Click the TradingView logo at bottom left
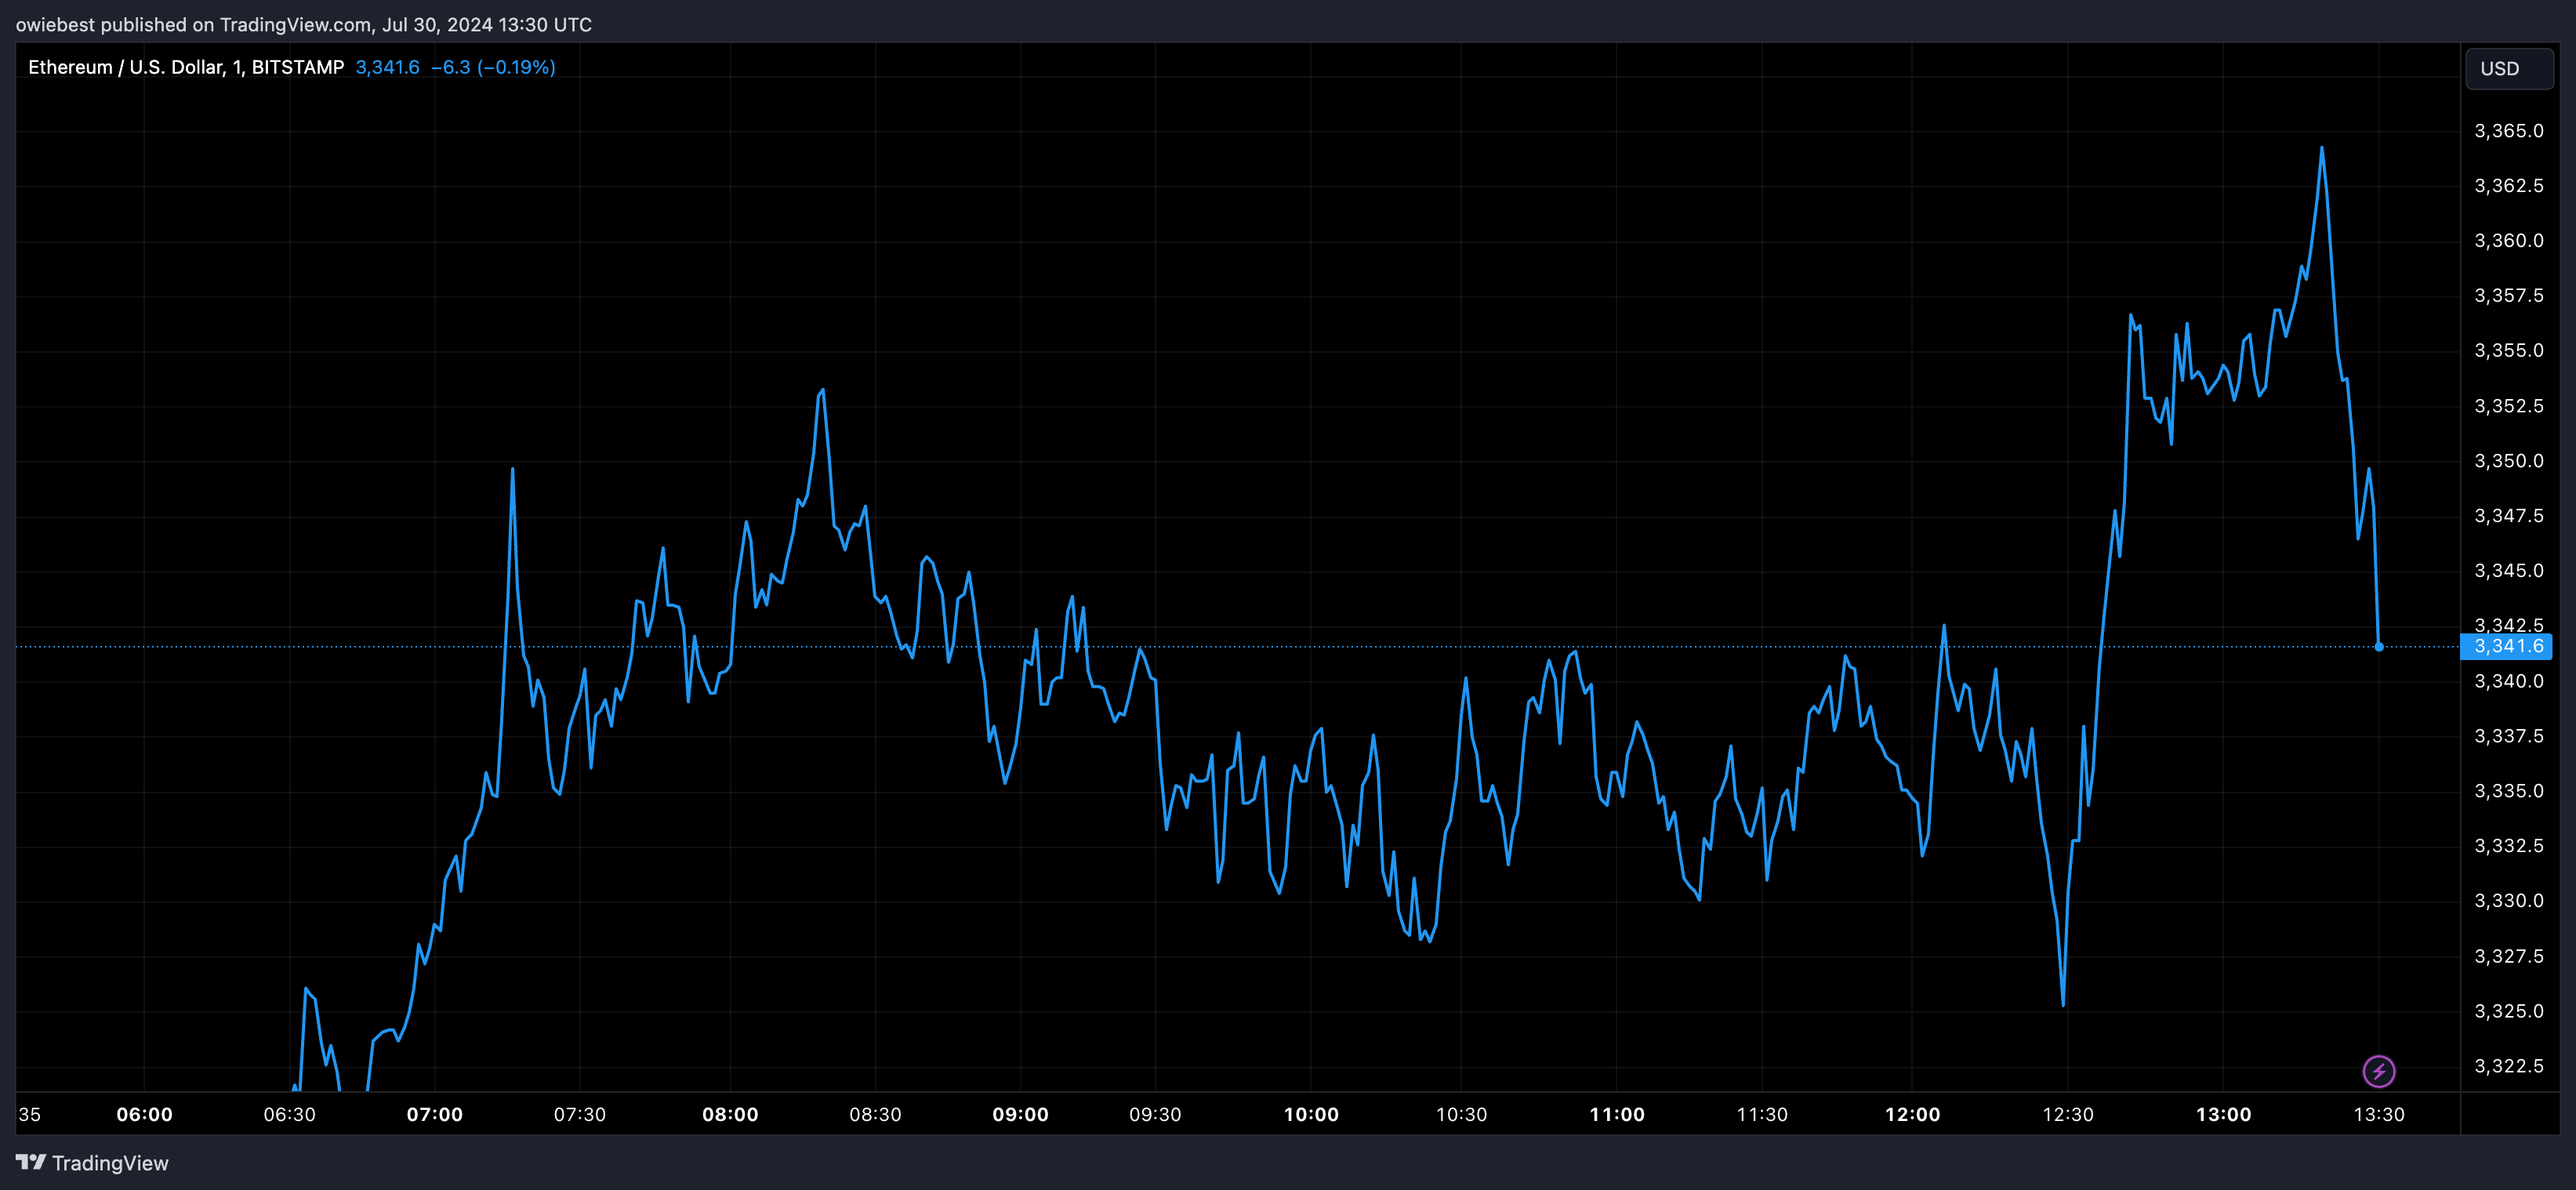The image size is (2576, 1190). pyautogui.click(x=92, y=1163)
